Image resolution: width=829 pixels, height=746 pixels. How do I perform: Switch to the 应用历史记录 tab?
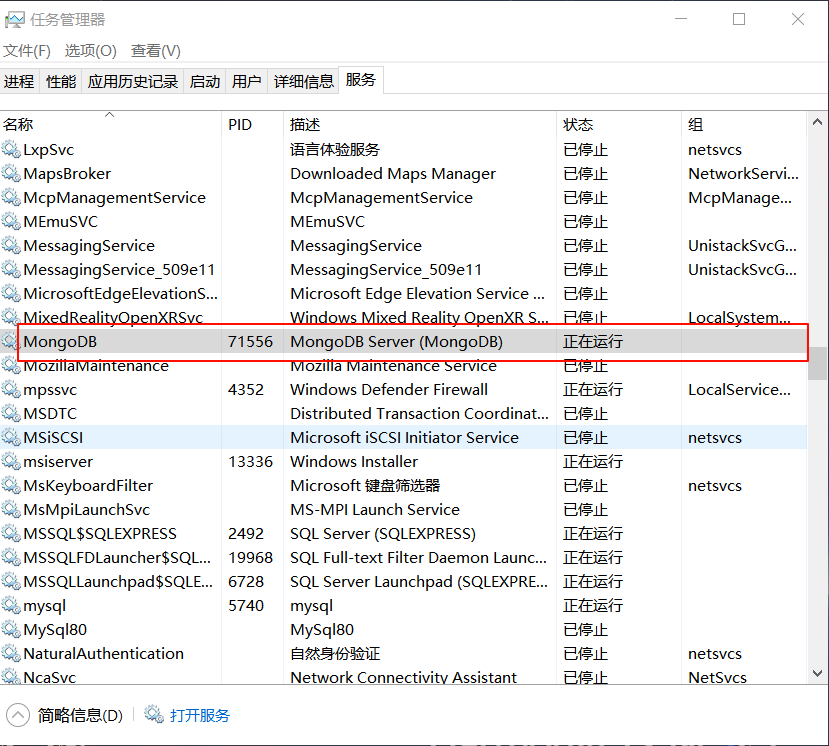[x=133, y=81]
